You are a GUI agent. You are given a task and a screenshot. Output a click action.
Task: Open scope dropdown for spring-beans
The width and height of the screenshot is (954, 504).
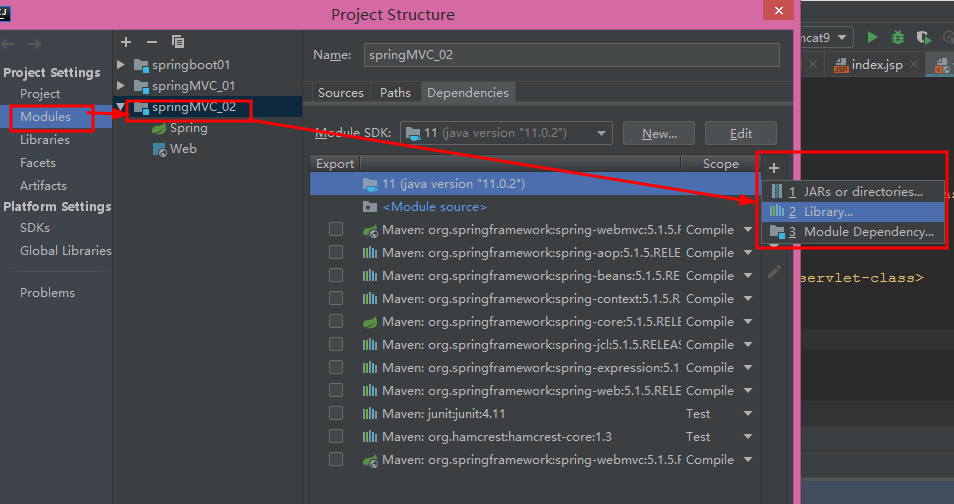[748, 276]
